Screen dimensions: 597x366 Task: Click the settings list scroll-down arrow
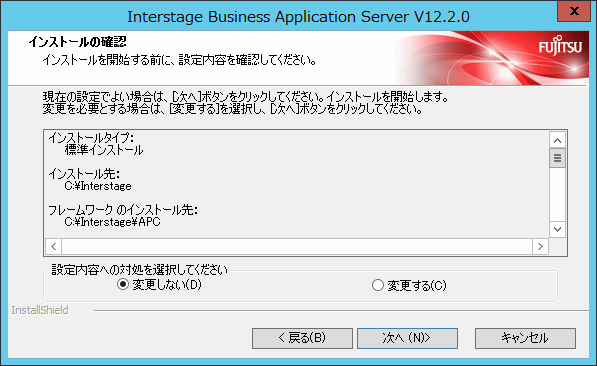coord(557,229)
